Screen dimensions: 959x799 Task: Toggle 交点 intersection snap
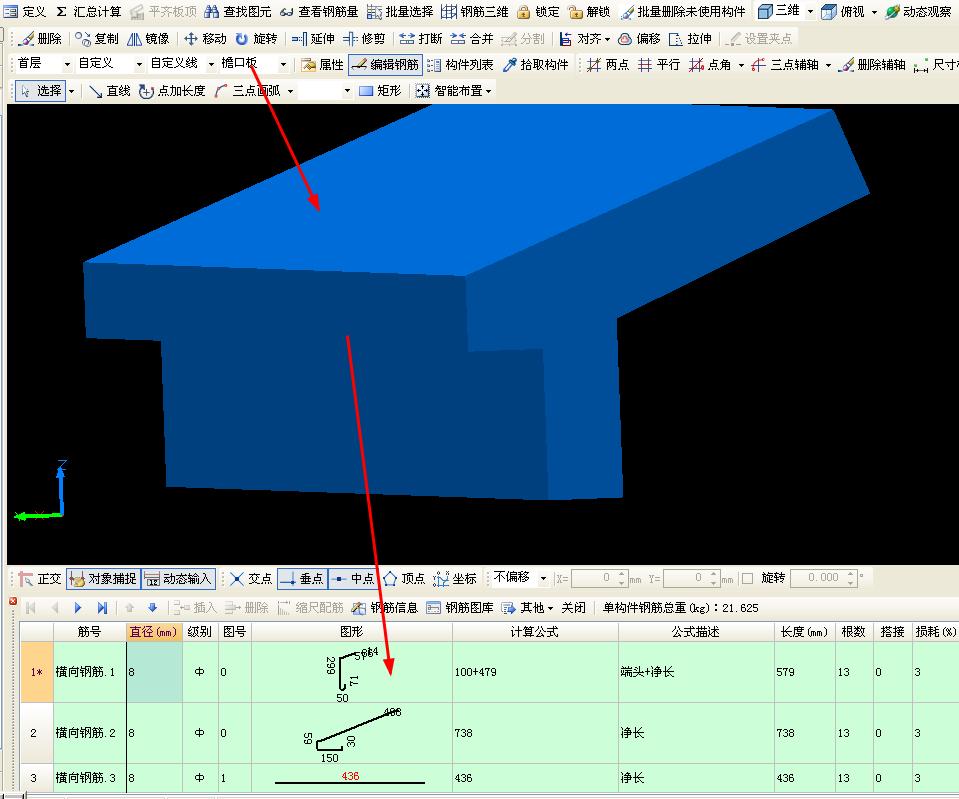[x=251, y=578]
